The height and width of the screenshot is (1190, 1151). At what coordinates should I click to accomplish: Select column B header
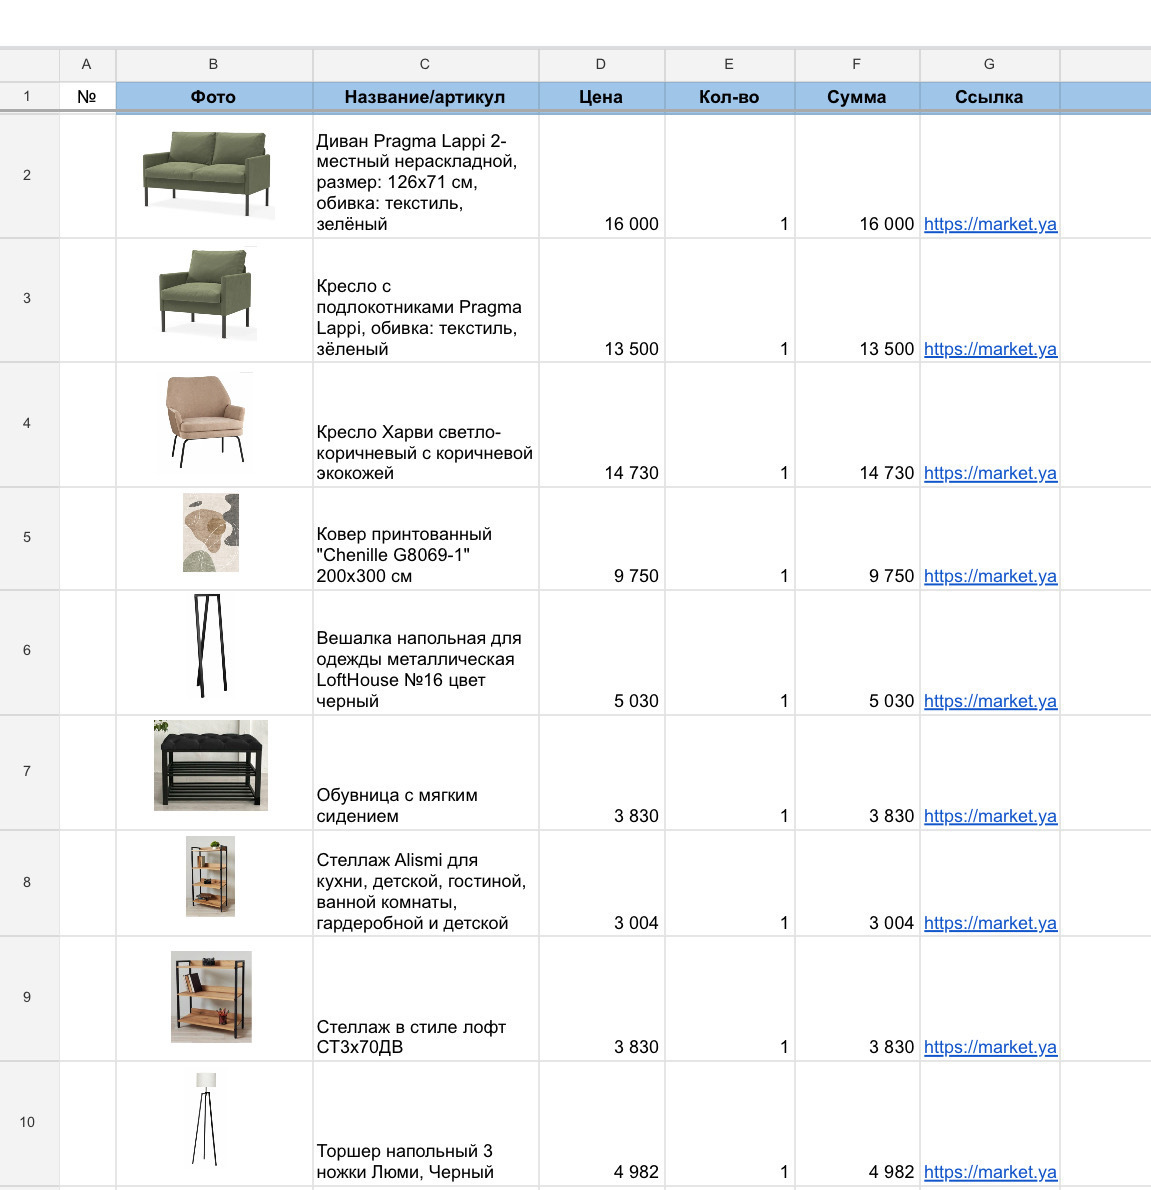(x=214, y=65)
